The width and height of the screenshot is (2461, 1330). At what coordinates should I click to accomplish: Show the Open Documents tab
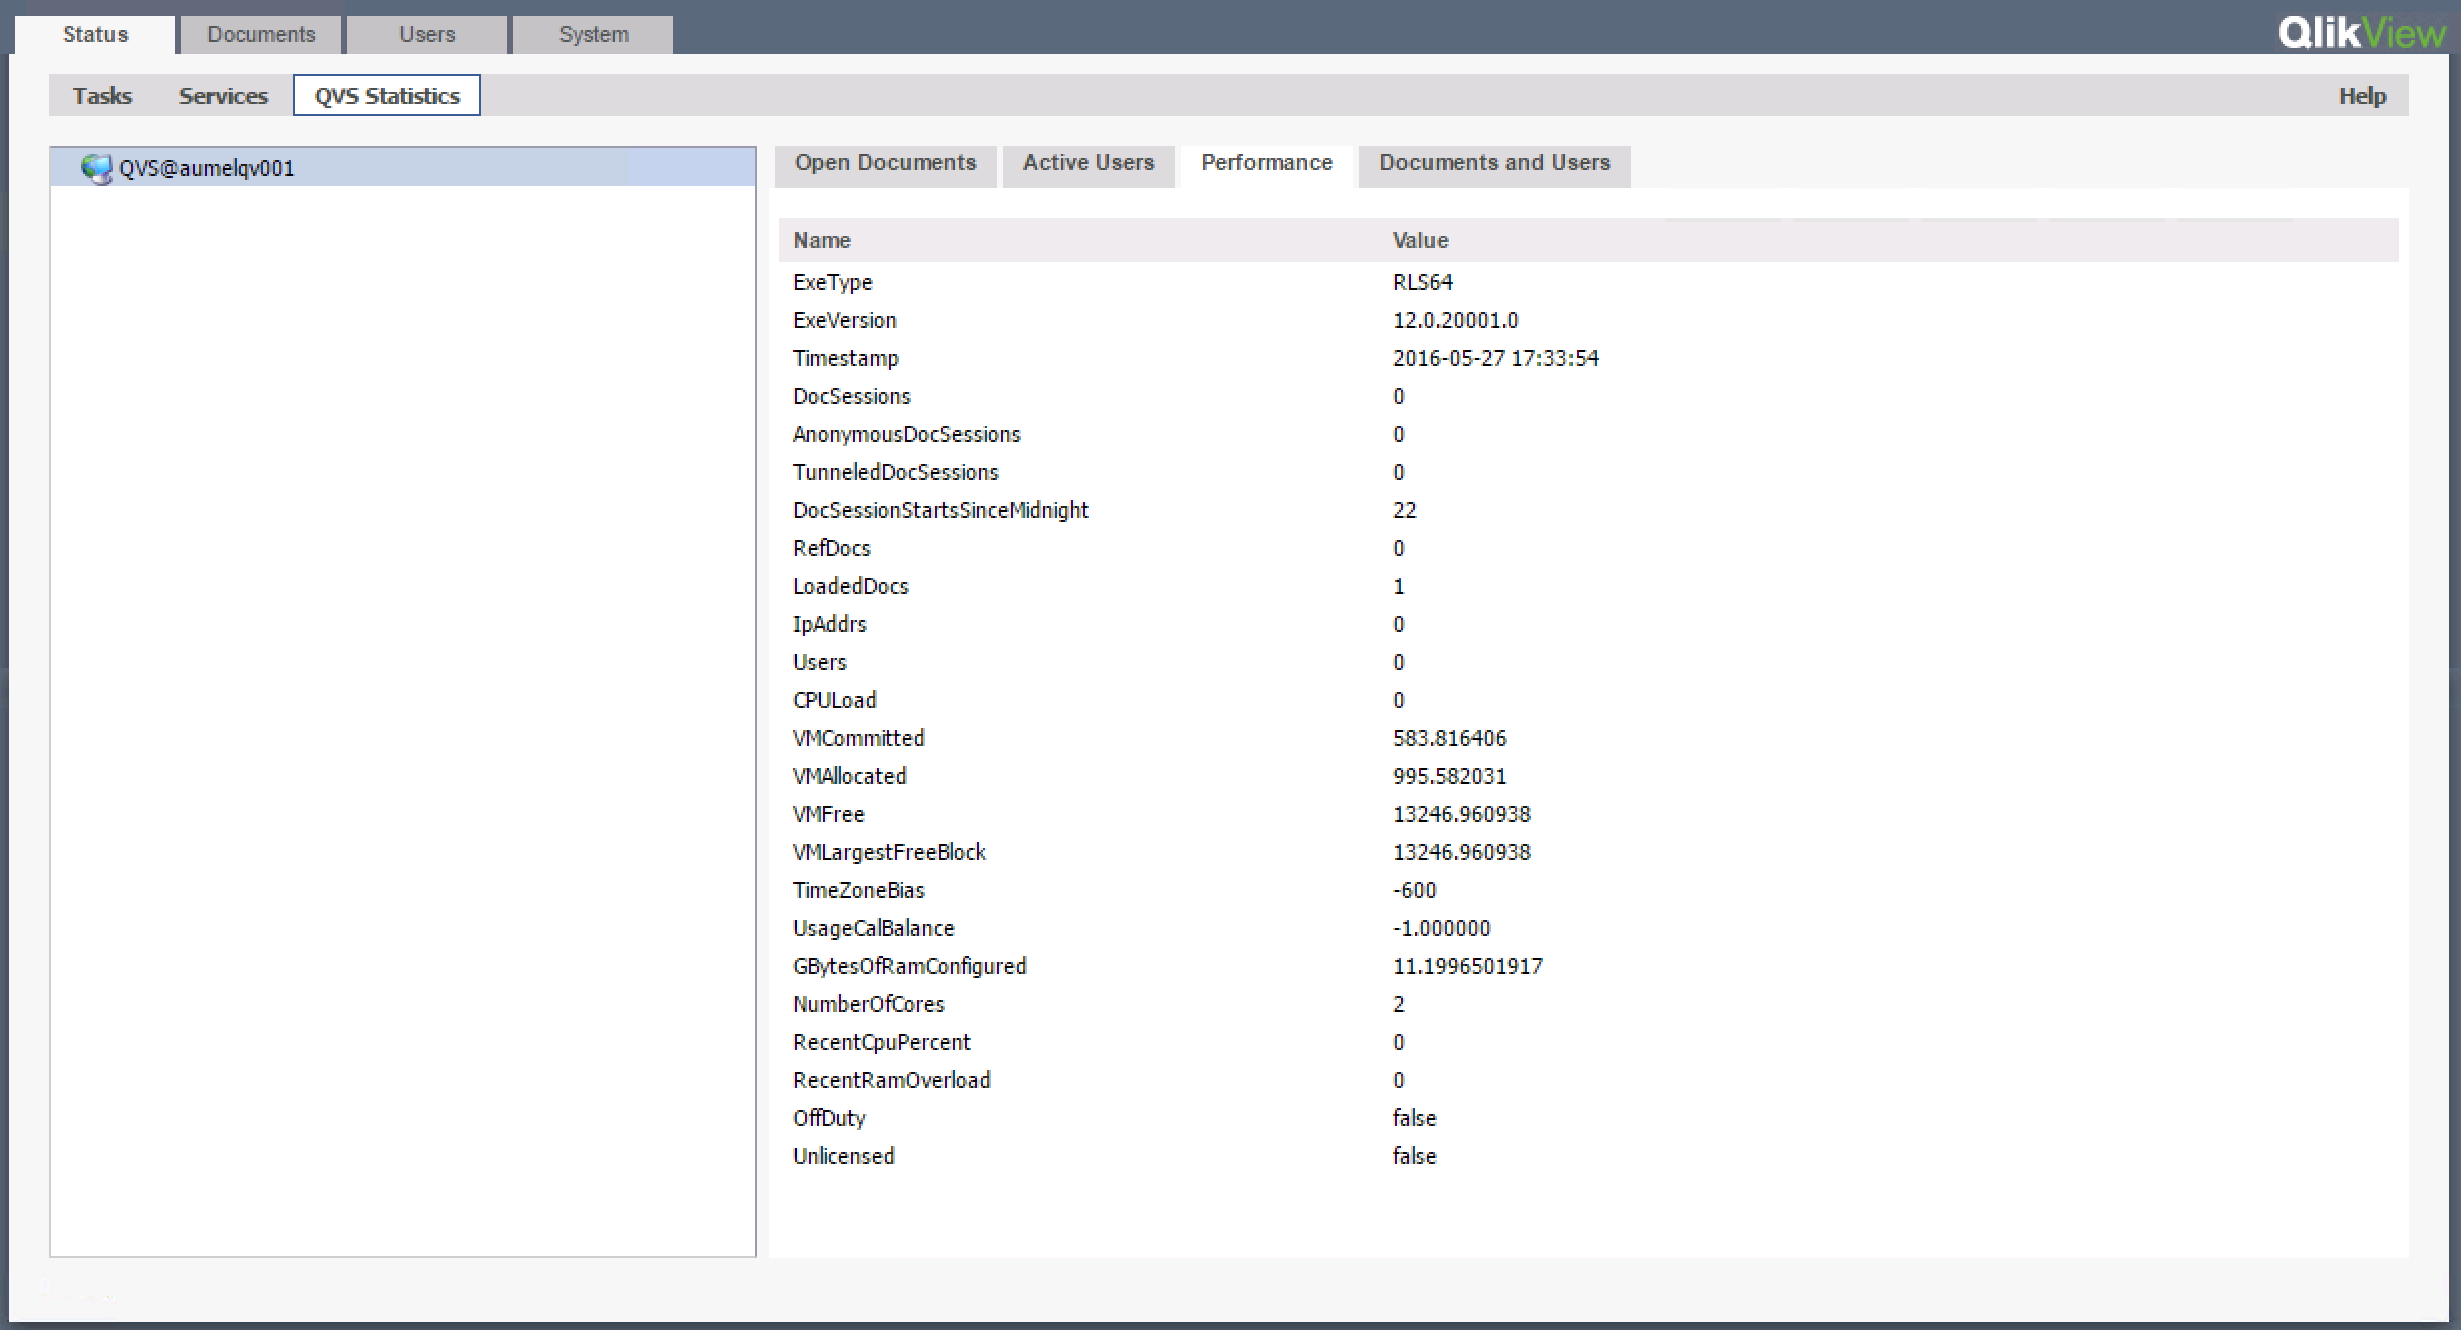(885, 163)
